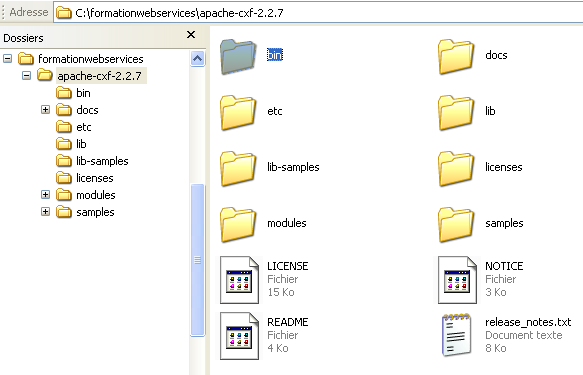Select the LICENSE file icon
The width and height of the screenshot is (583, 375).
(x=239, y=280)
